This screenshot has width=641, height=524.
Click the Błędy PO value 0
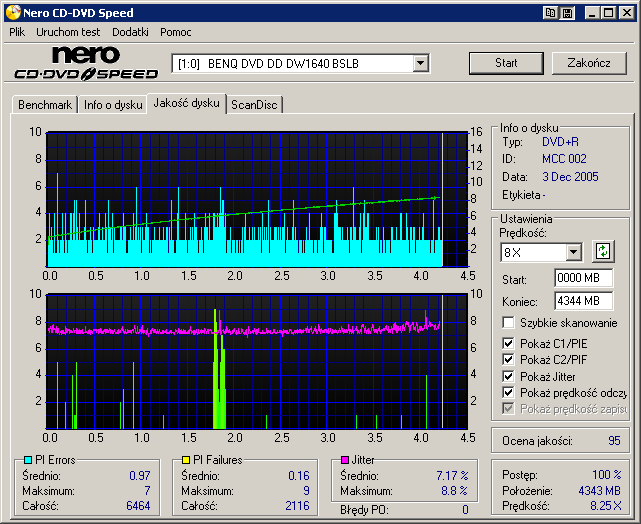[x=465, y=510]
